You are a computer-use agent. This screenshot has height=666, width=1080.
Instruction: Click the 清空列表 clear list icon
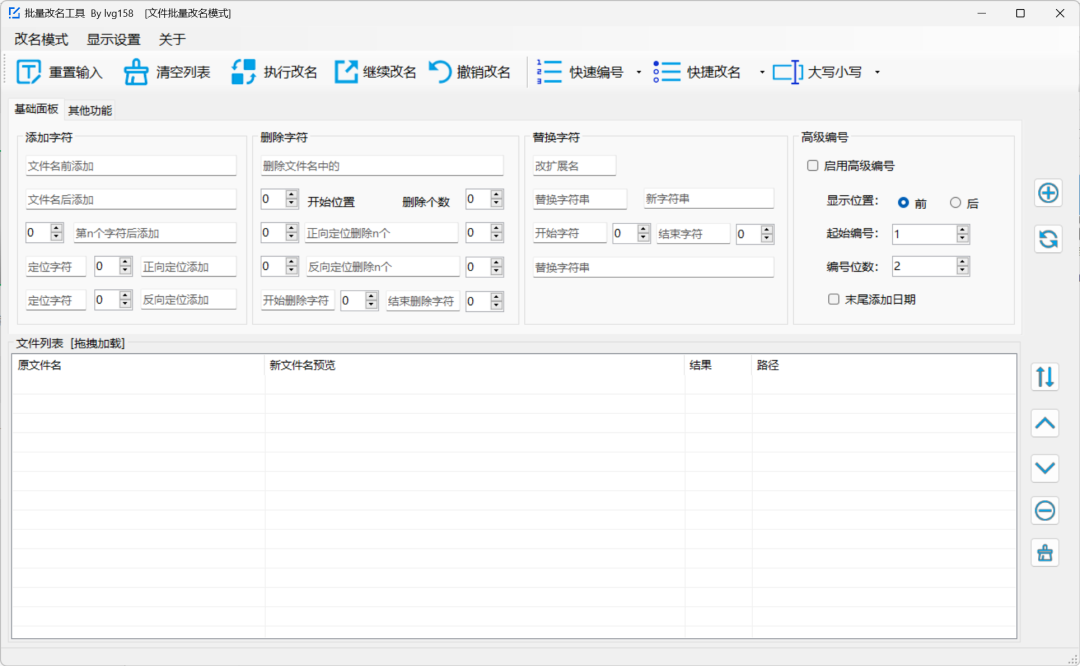point(136,72)
